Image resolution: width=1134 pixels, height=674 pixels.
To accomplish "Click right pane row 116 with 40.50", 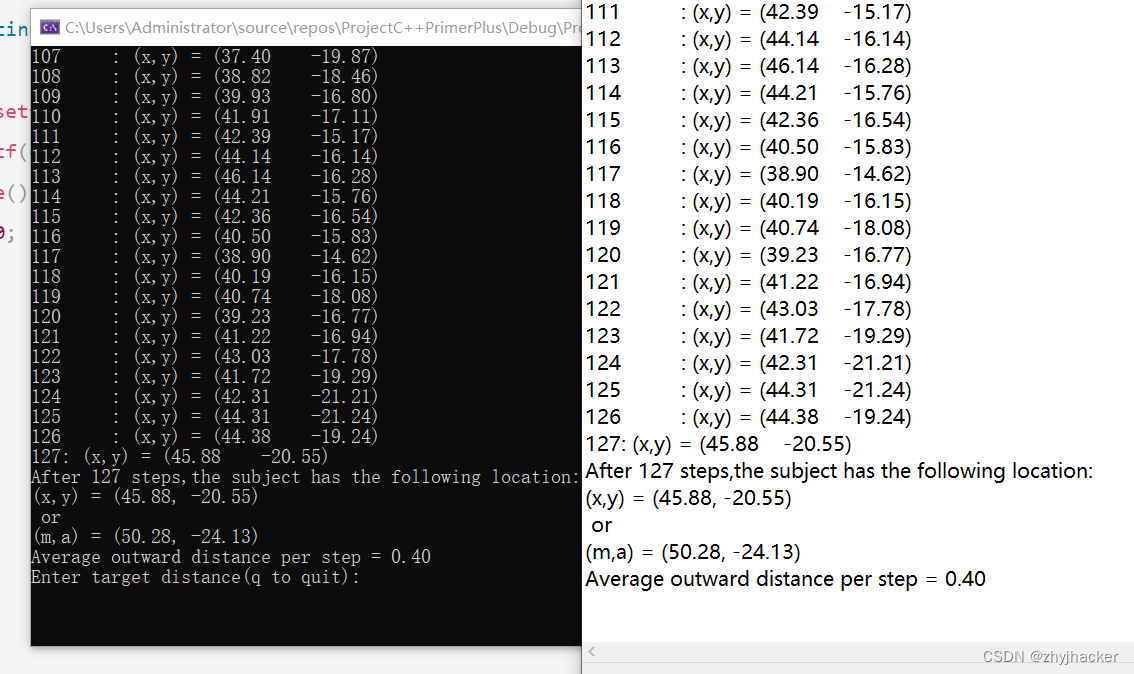I will coord(749,147).
